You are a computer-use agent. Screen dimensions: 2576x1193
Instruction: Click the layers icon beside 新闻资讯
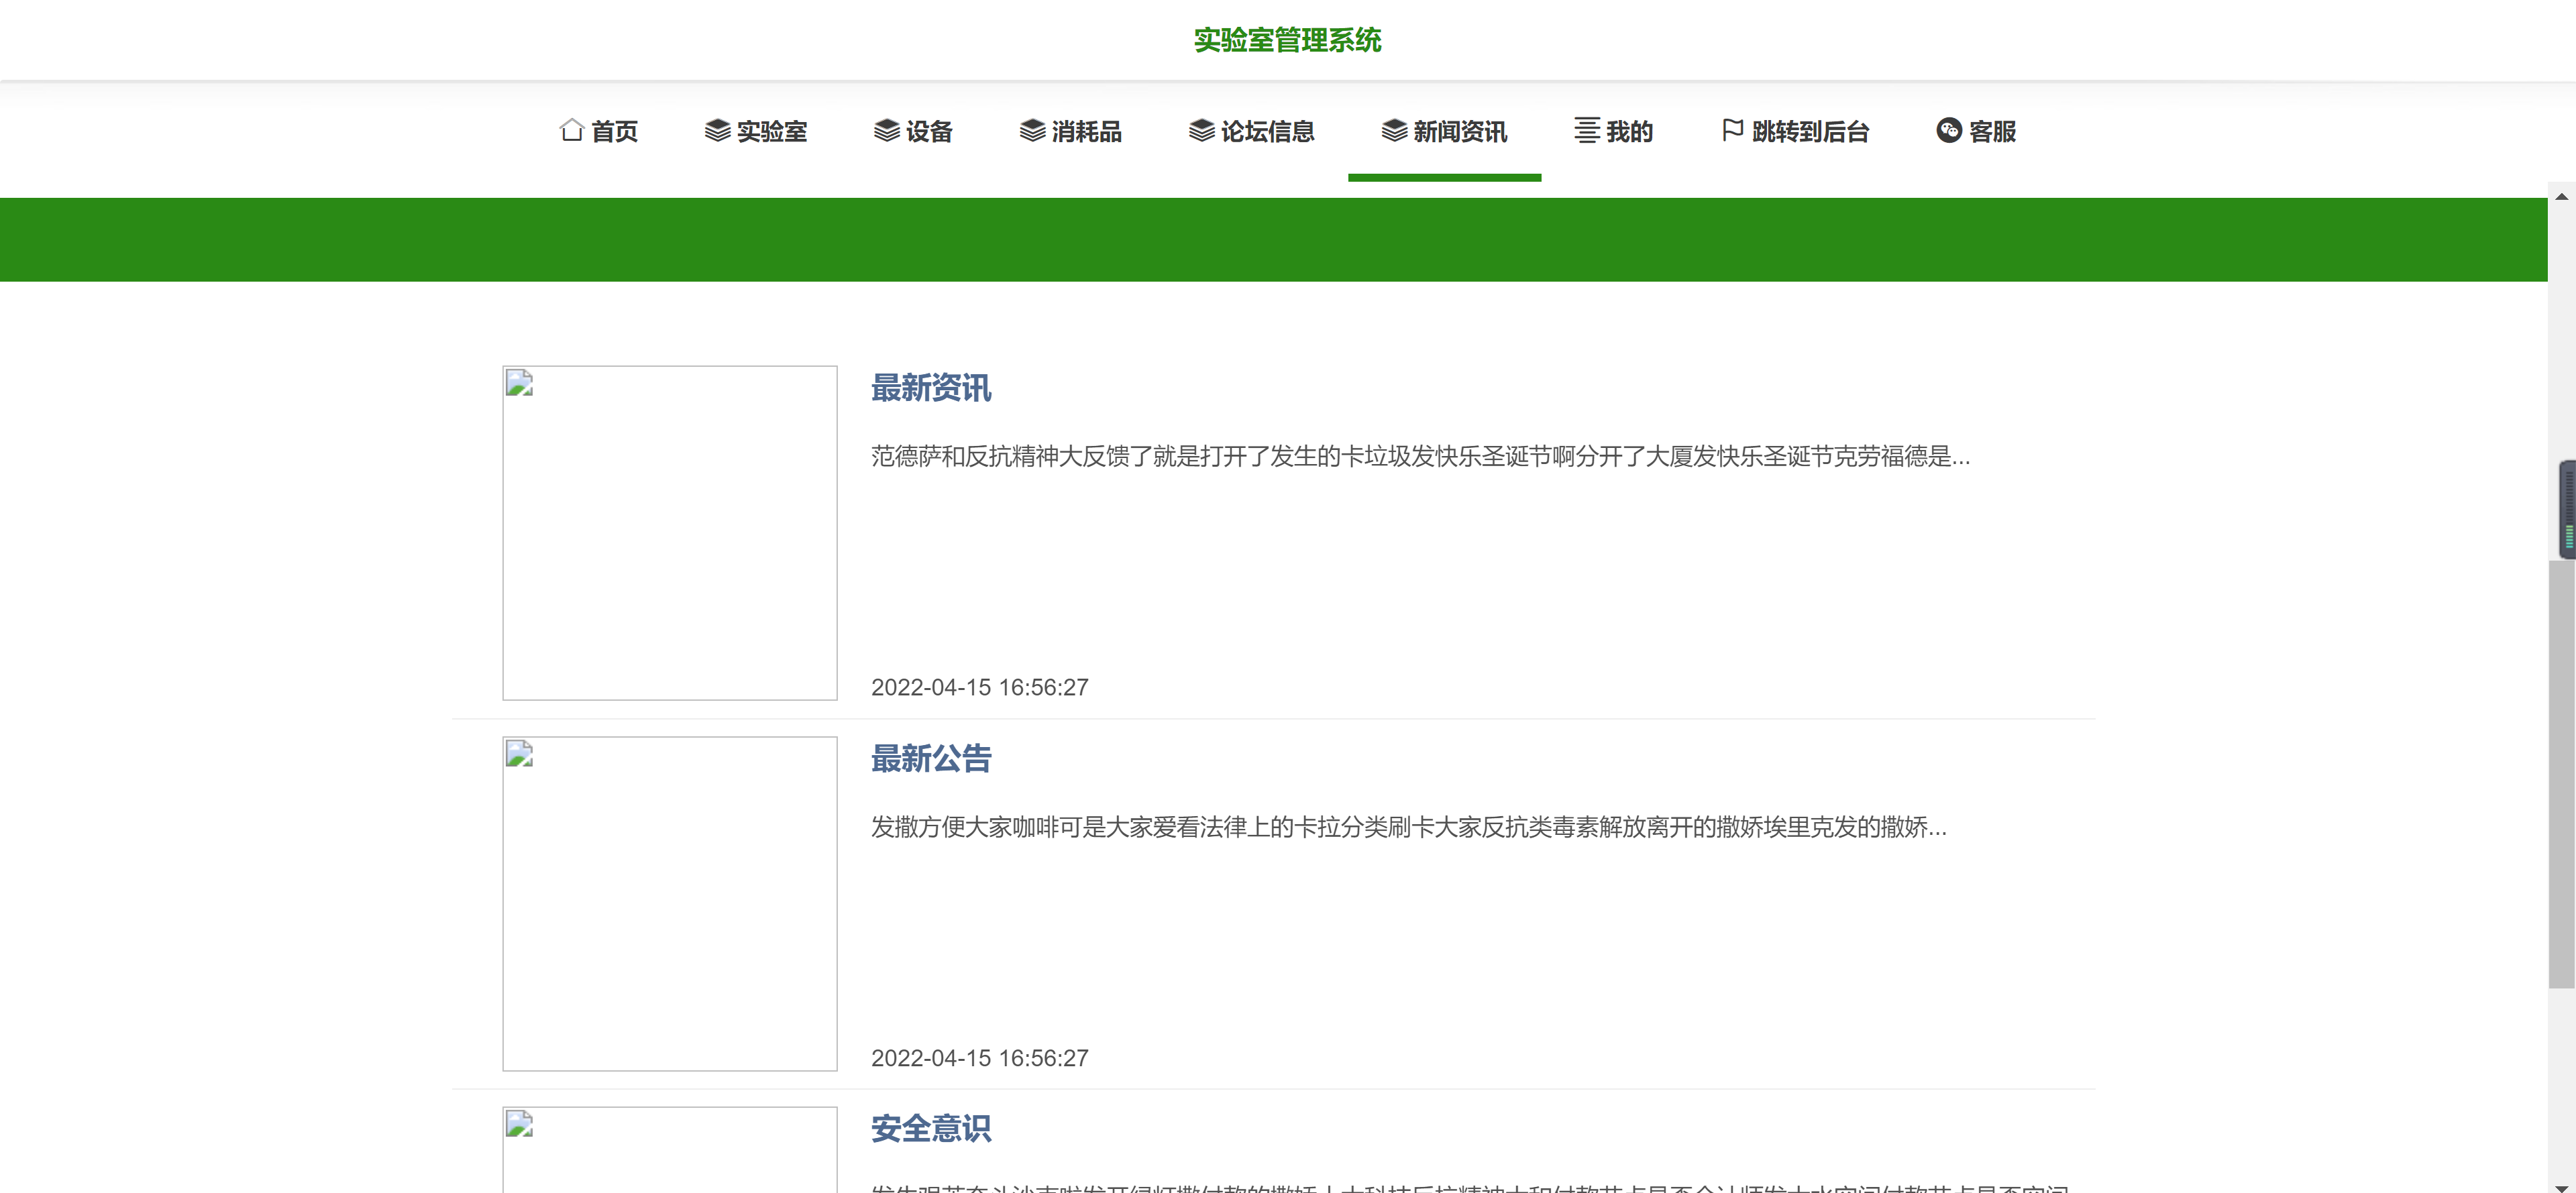[x=1394, y=130]
